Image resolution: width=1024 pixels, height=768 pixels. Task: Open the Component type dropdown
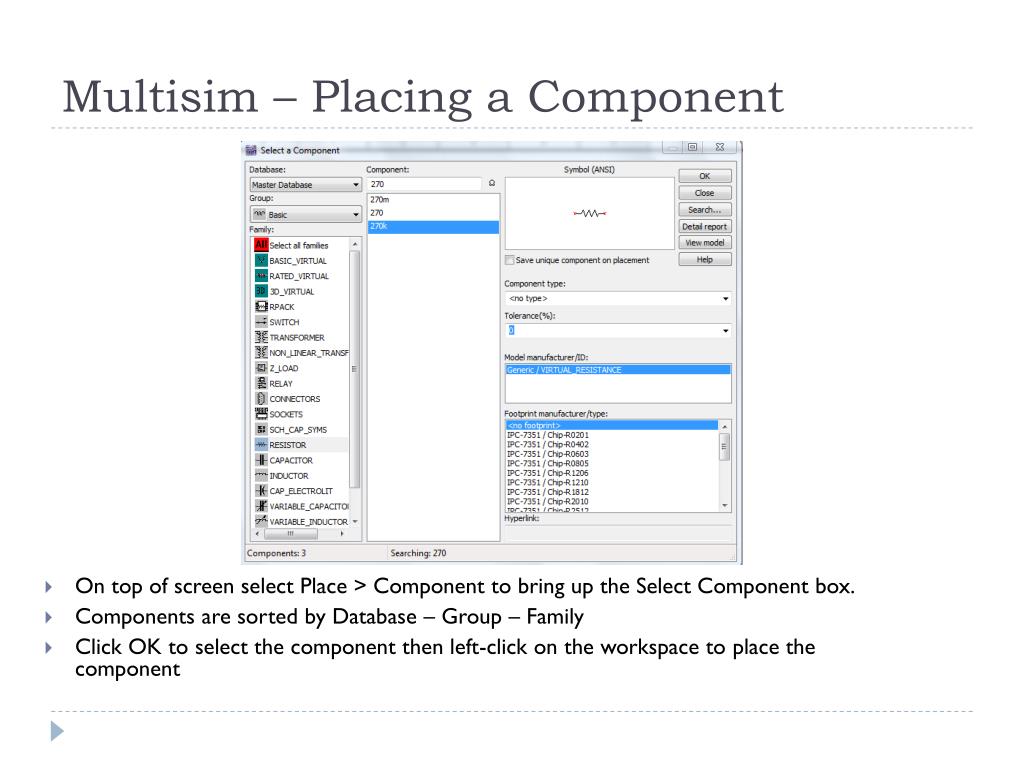coord(617,298)
